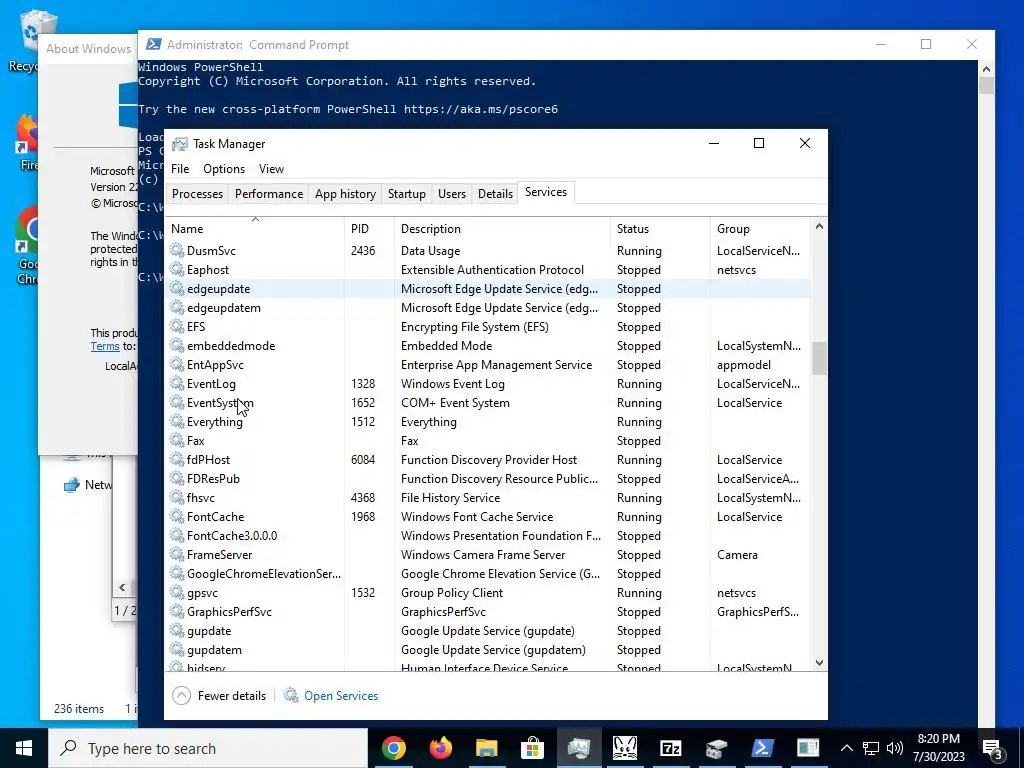The width and height of the screenshot is (1024, 768).
Task: Click the Terms link in About Windows
Action: (x=105, y=346)
